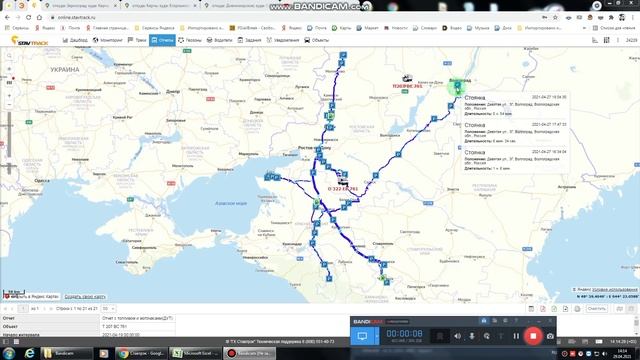Screen dimensions: 640x360
Task: Open the rows-per-page 50 dropdown
Action: (x=108, y=309)
